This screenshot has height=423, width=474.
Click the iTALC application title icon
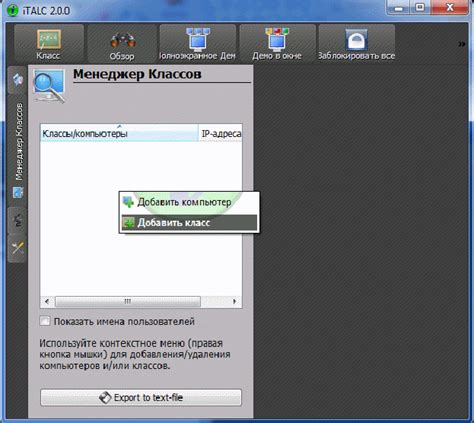(12, 11)
